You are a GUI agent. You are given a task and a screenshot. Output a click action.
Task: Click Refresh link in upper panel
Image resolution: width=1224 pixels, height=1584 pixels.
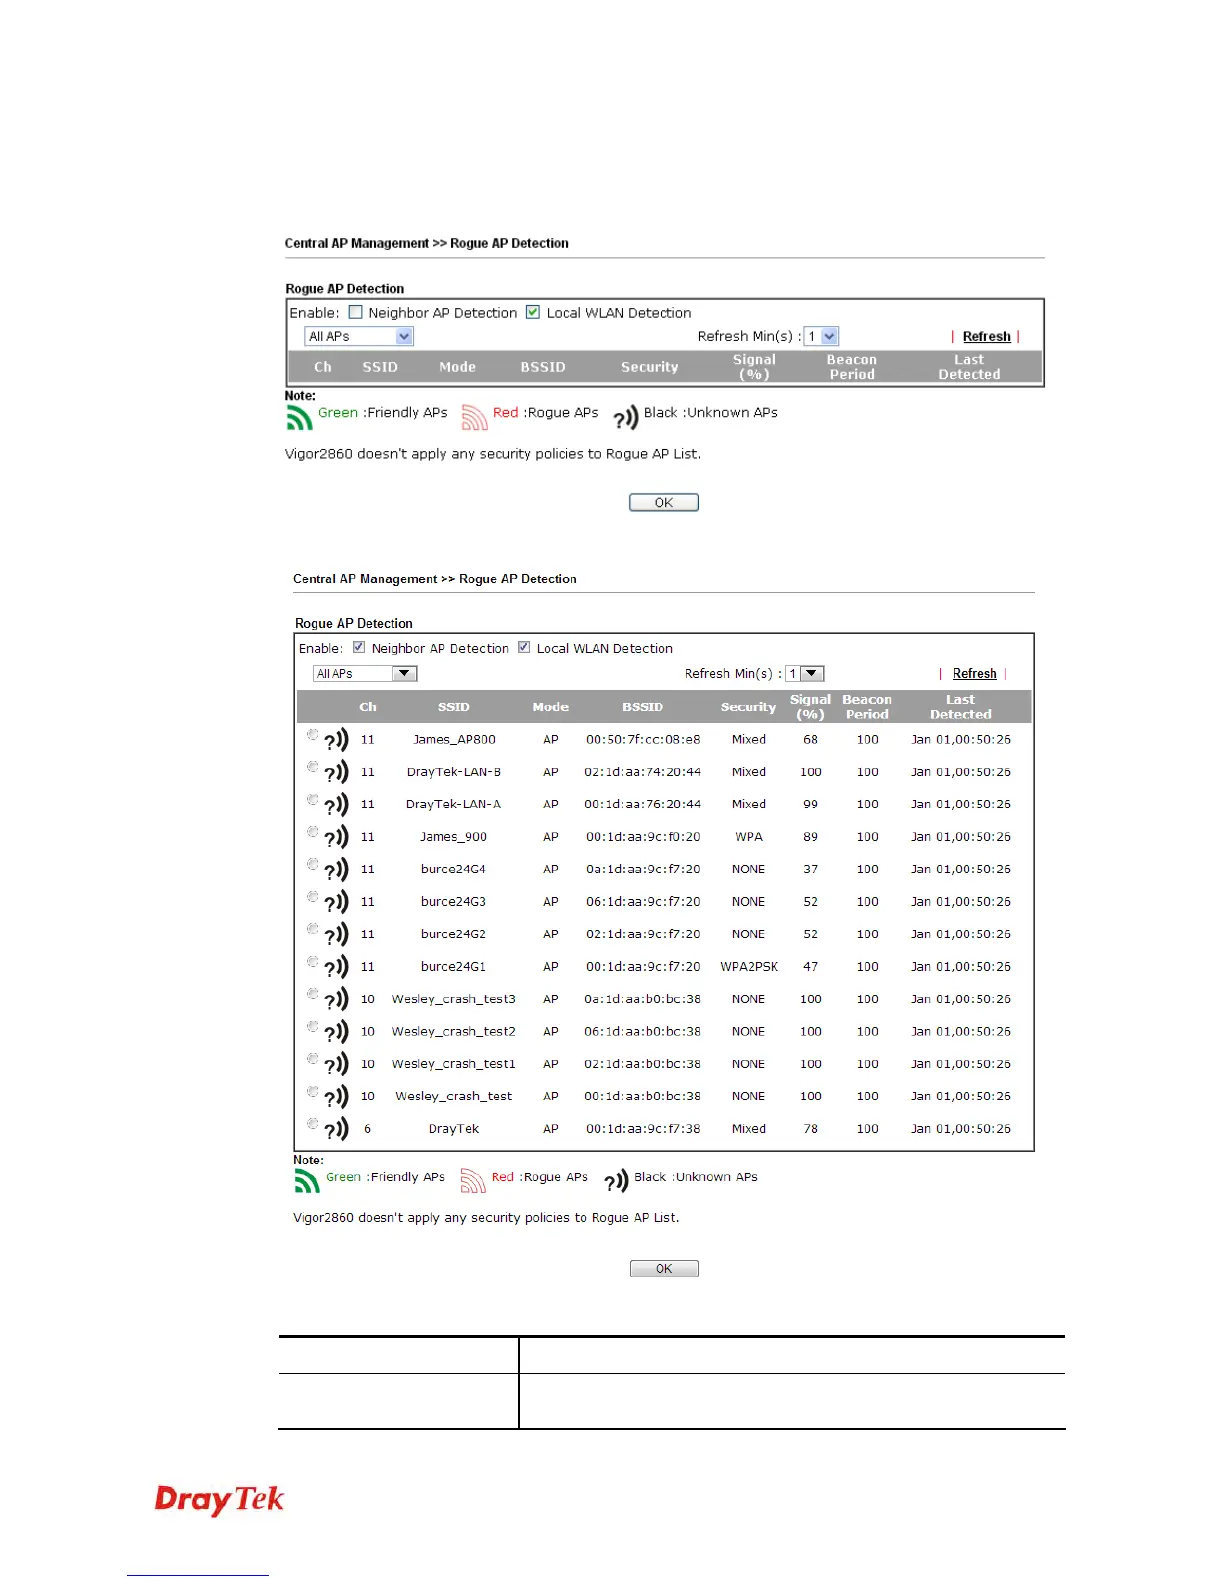[x=987, y=336]
